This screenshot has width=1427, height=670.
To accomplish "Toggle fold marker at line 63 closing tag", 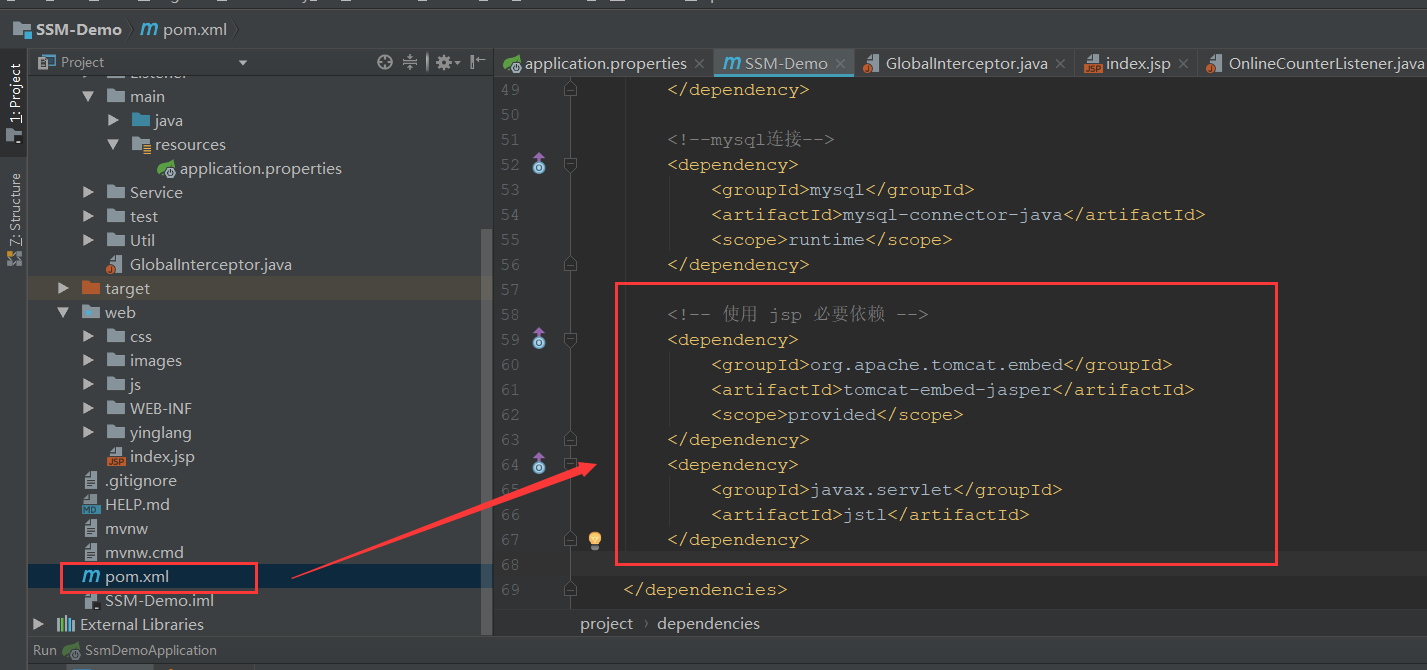I will (570, 439).
